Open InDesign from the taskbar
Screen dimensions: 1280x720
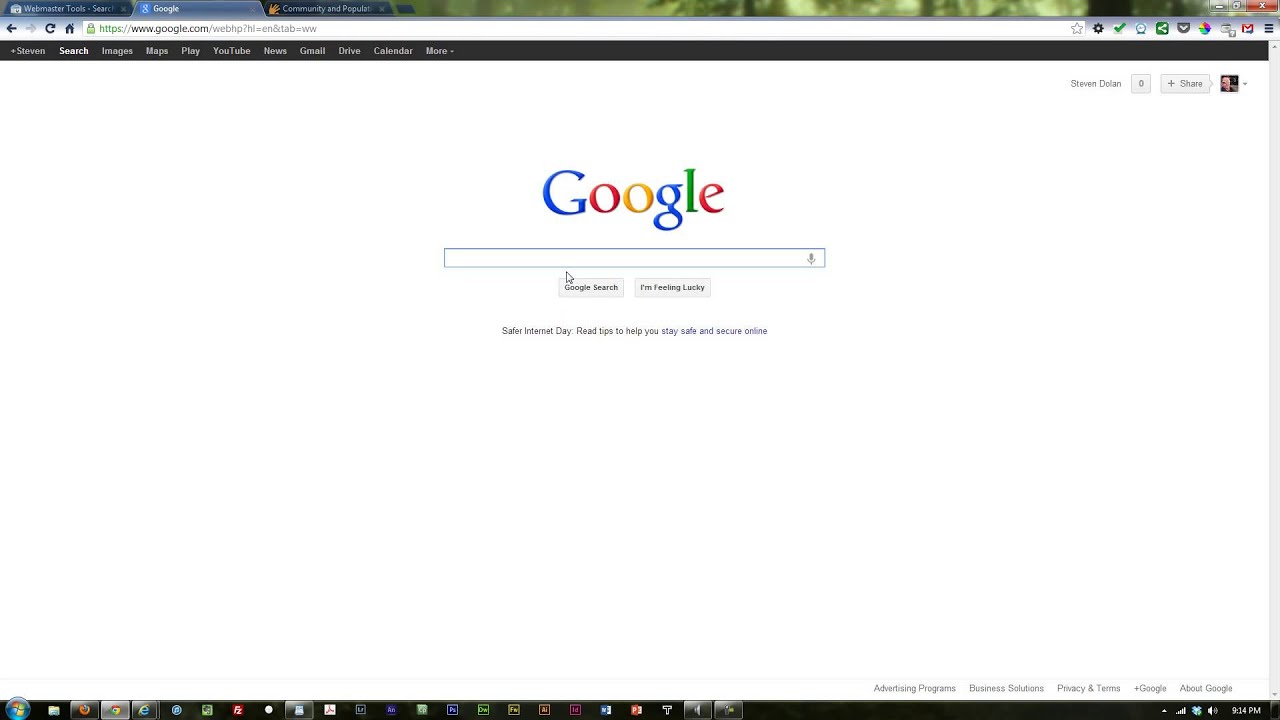coord(575,710)
